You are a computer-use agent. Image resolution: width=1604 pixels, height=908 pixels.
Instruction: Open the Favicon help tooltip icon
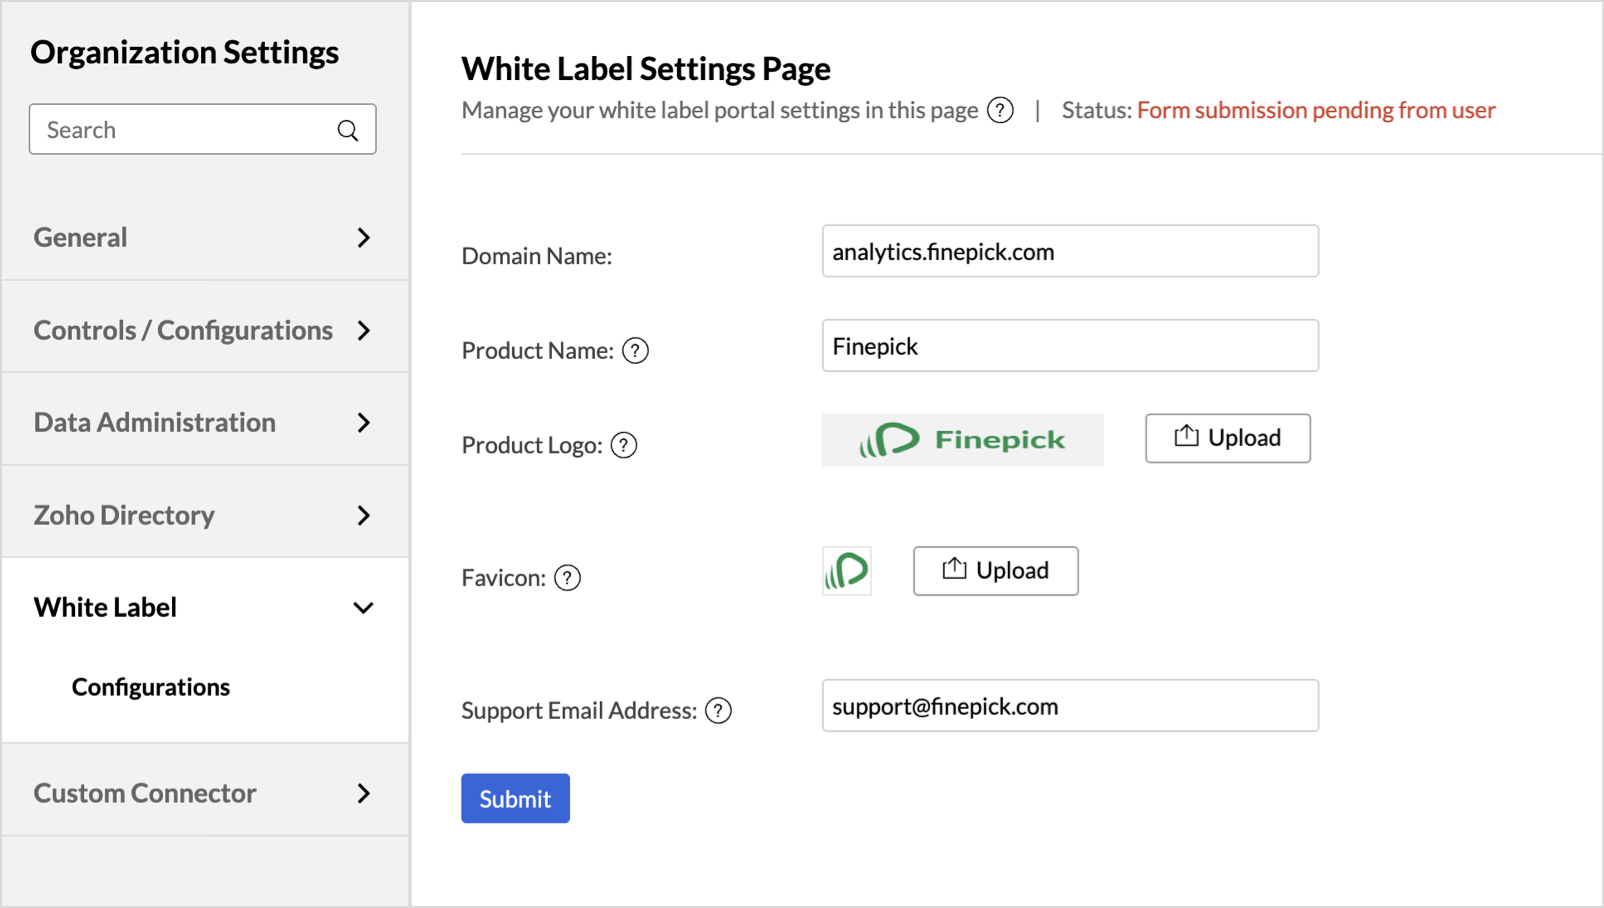(x=567, y=578)
